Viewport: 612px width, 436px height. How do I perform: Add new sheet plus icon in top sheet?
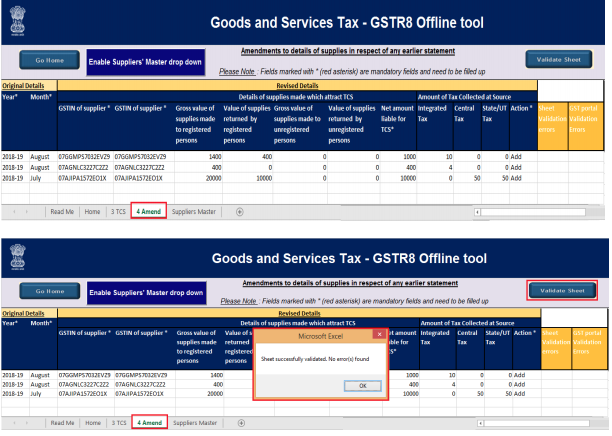(240, 212)
